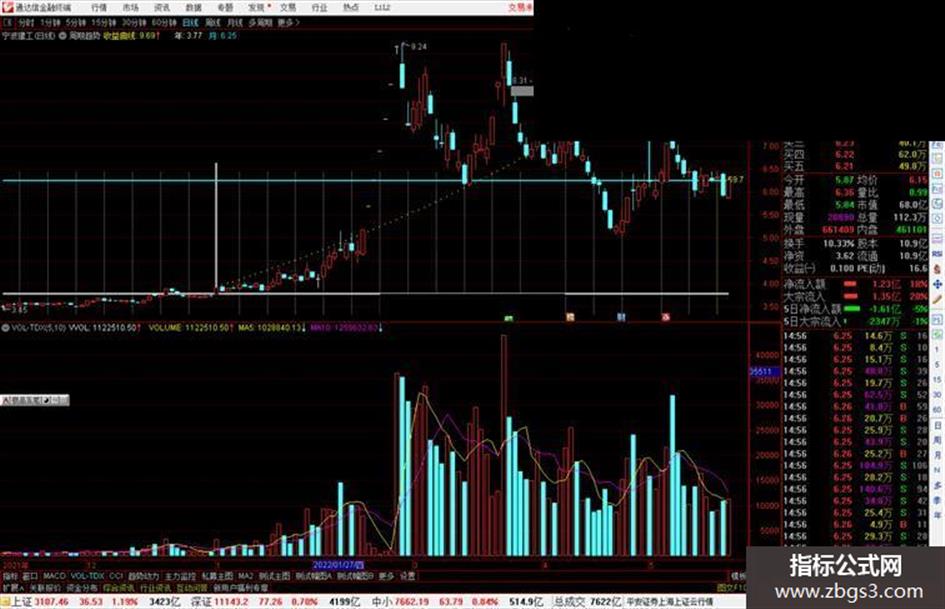The height and width of the screenshot is (609, 945).
Task: Click the circular icon beside 周期趋势
Action: [62, 36]
